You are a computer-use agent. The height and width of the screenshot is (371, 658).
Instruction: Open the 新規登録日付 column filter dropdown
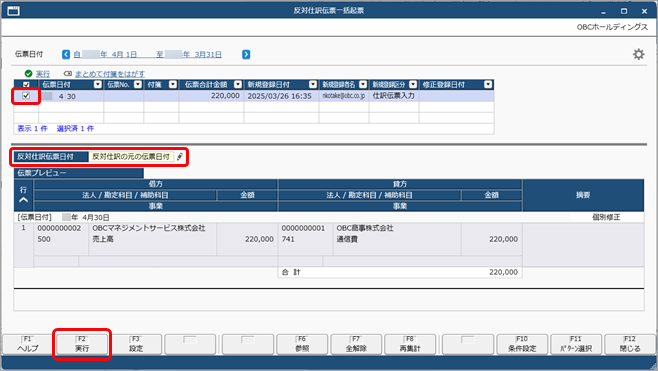click(x=313, y=84)
